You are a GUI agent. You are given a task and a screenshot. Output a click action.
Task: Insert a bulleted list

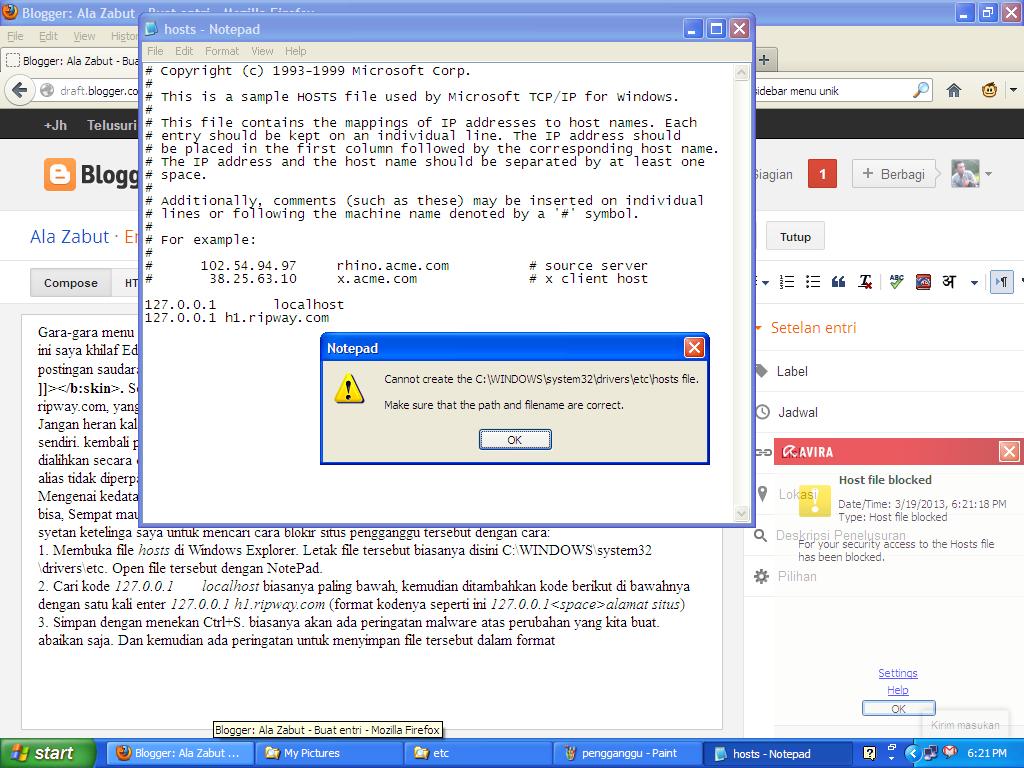point(812,282)
